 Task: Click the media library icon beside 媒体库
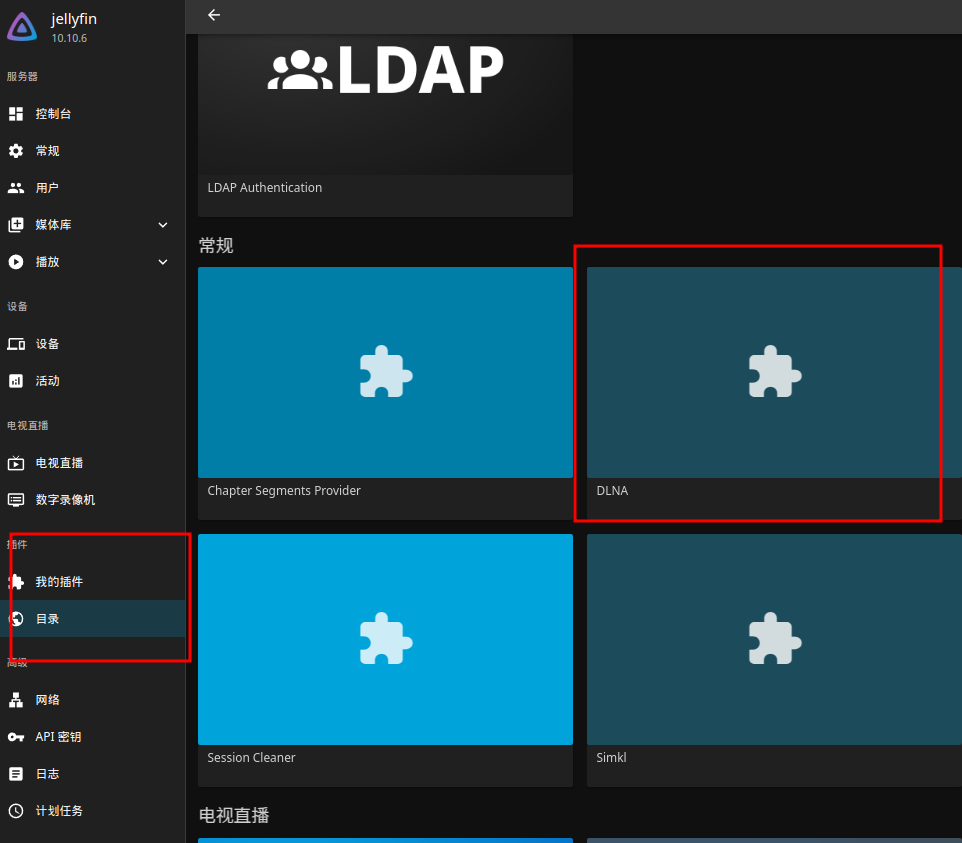tap(16, 225)
